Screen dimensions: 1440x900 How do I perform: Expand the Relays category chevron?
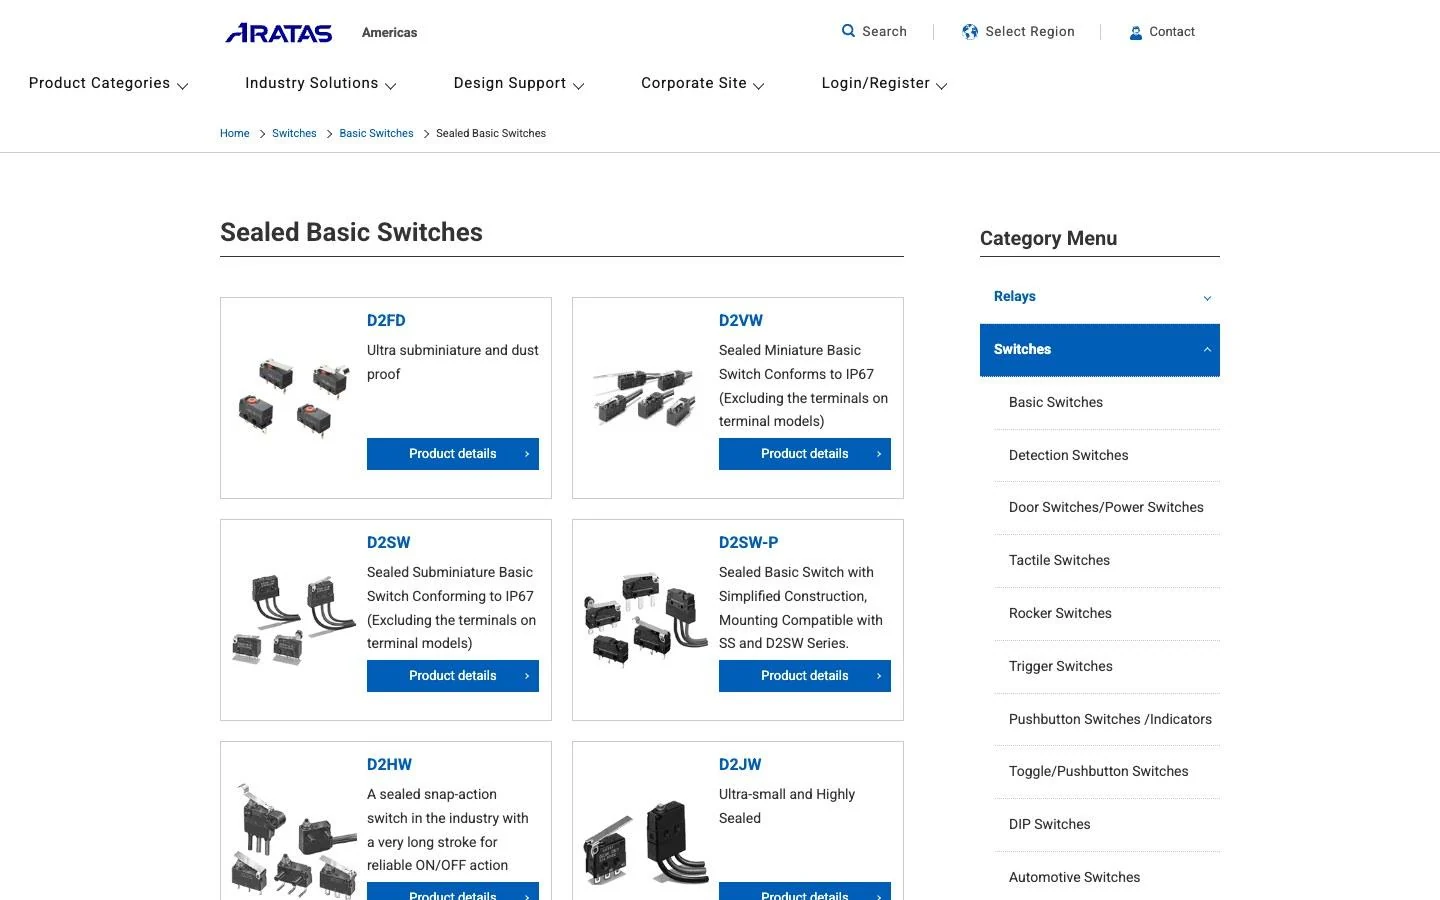(x=1207, y=298)
